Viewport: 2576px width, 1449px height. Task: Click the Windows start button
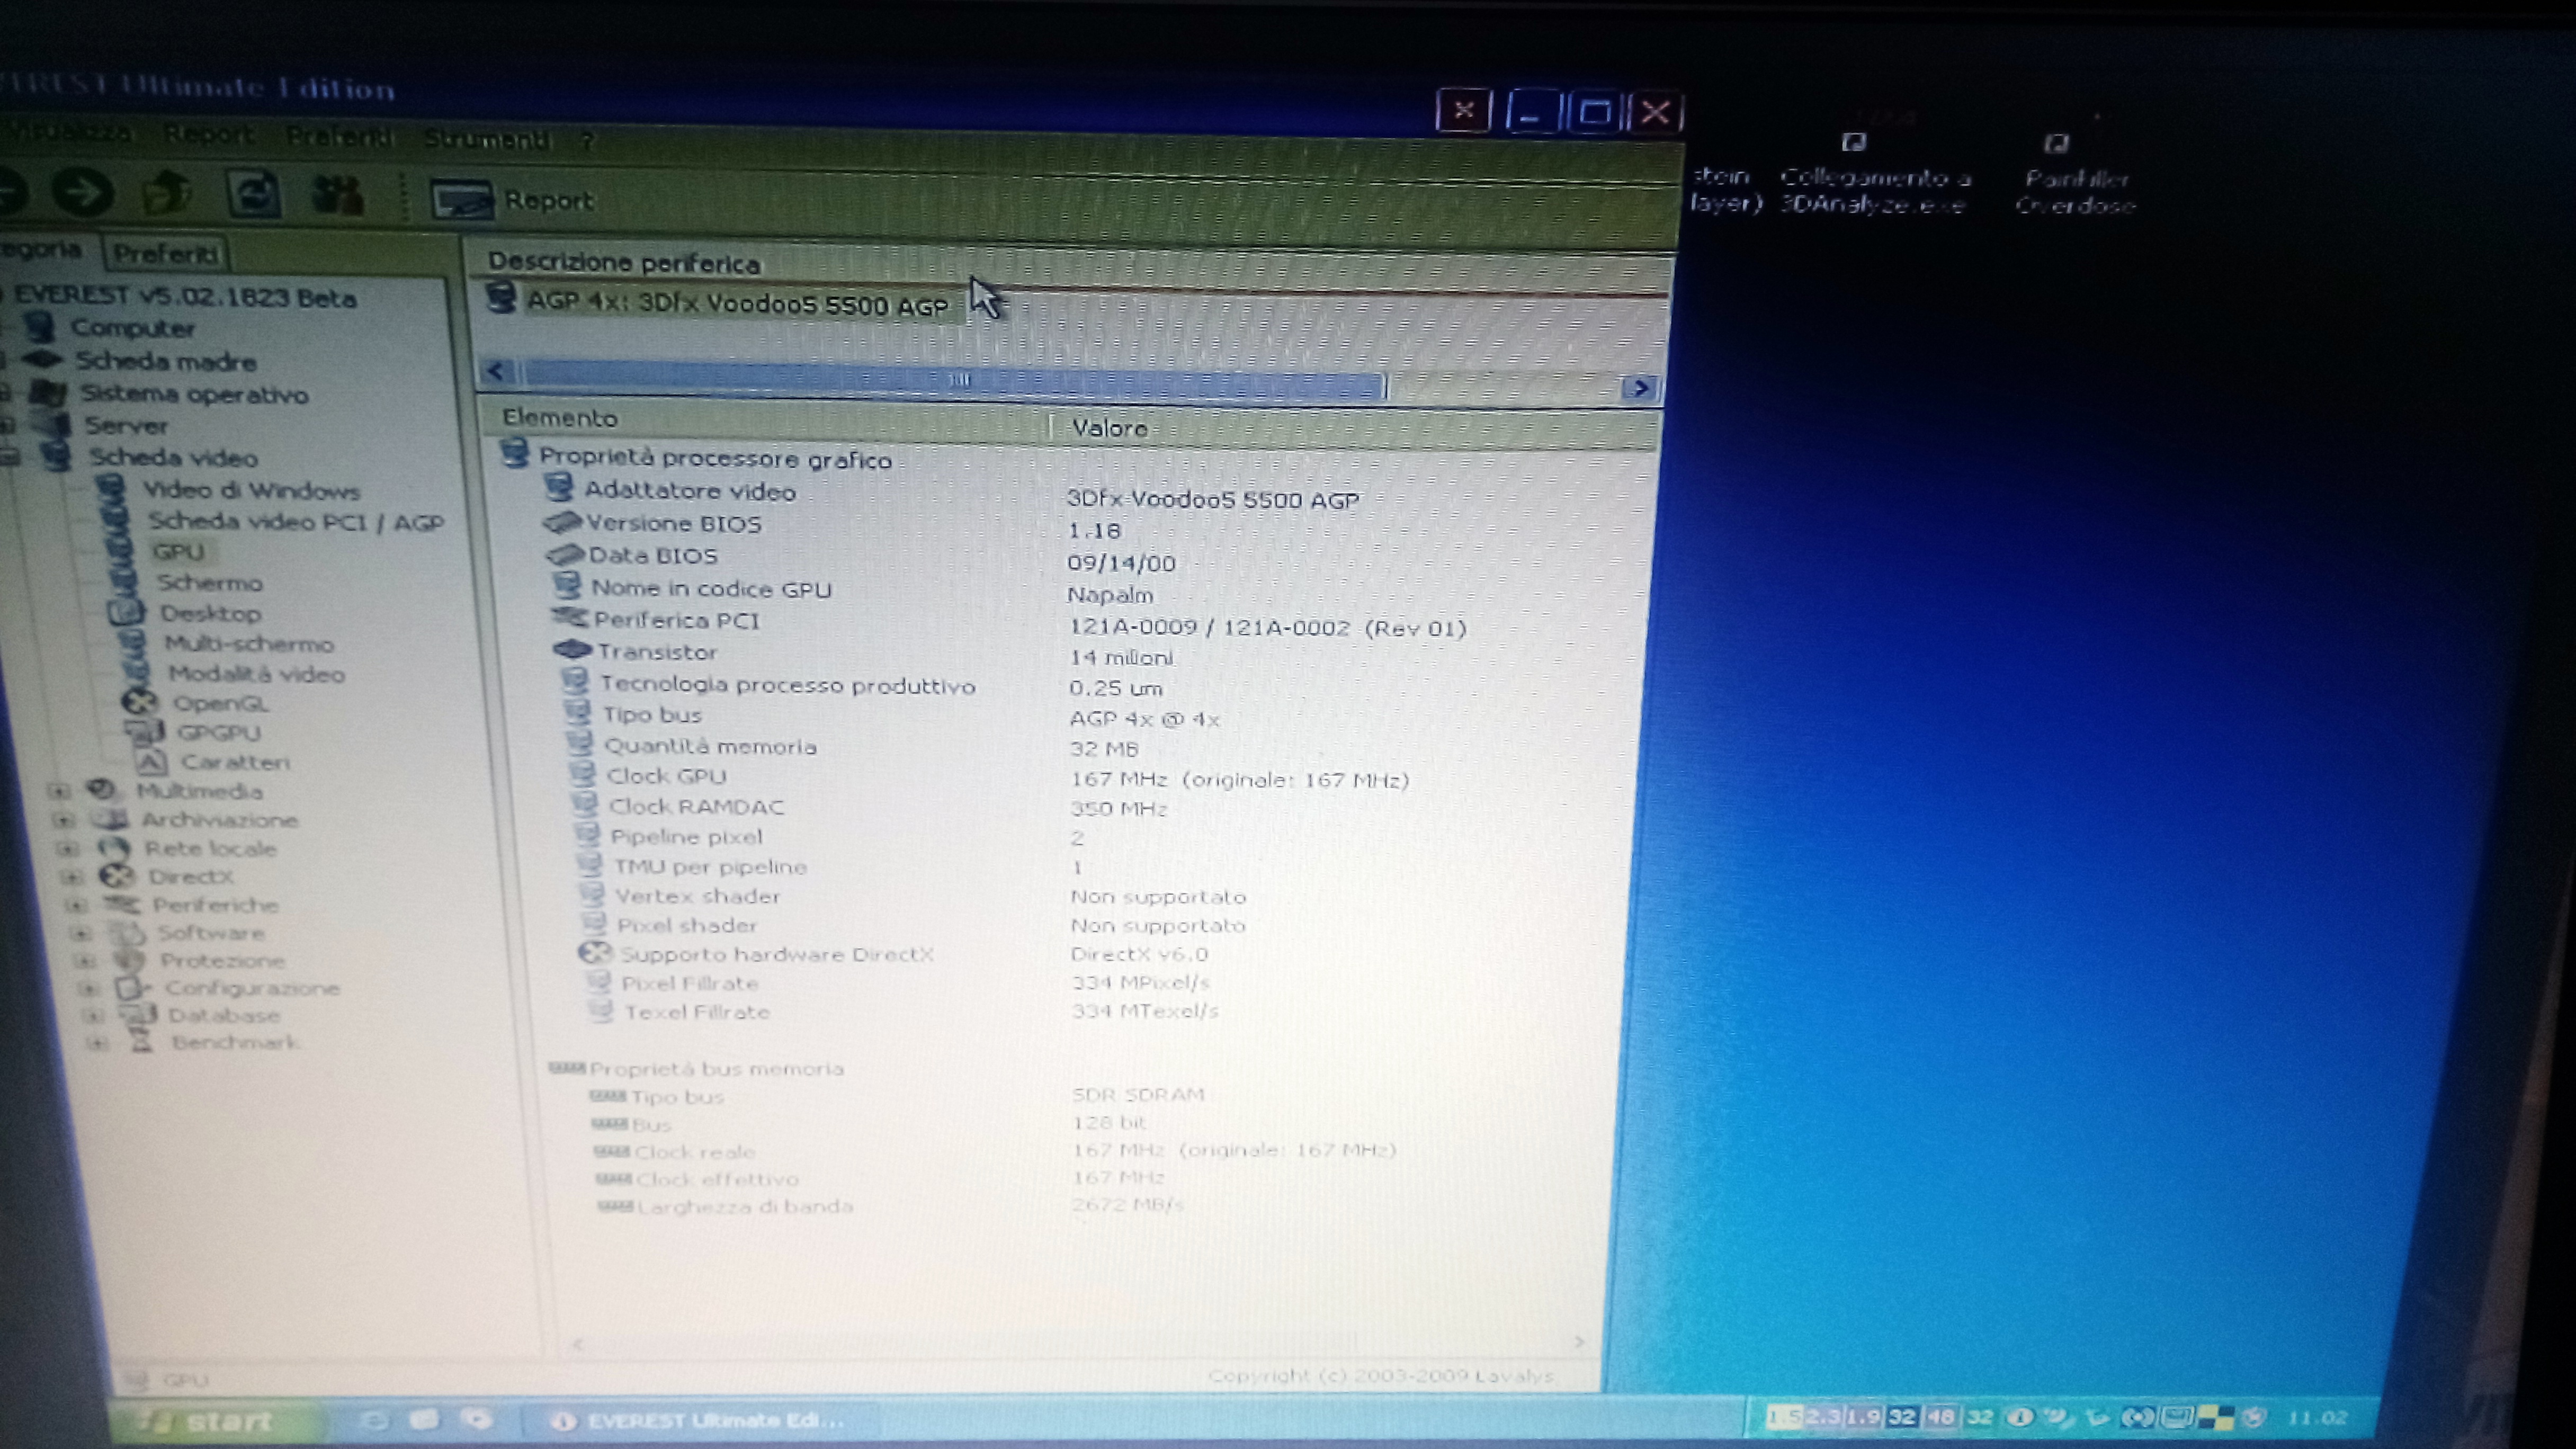coord(218,1420)
